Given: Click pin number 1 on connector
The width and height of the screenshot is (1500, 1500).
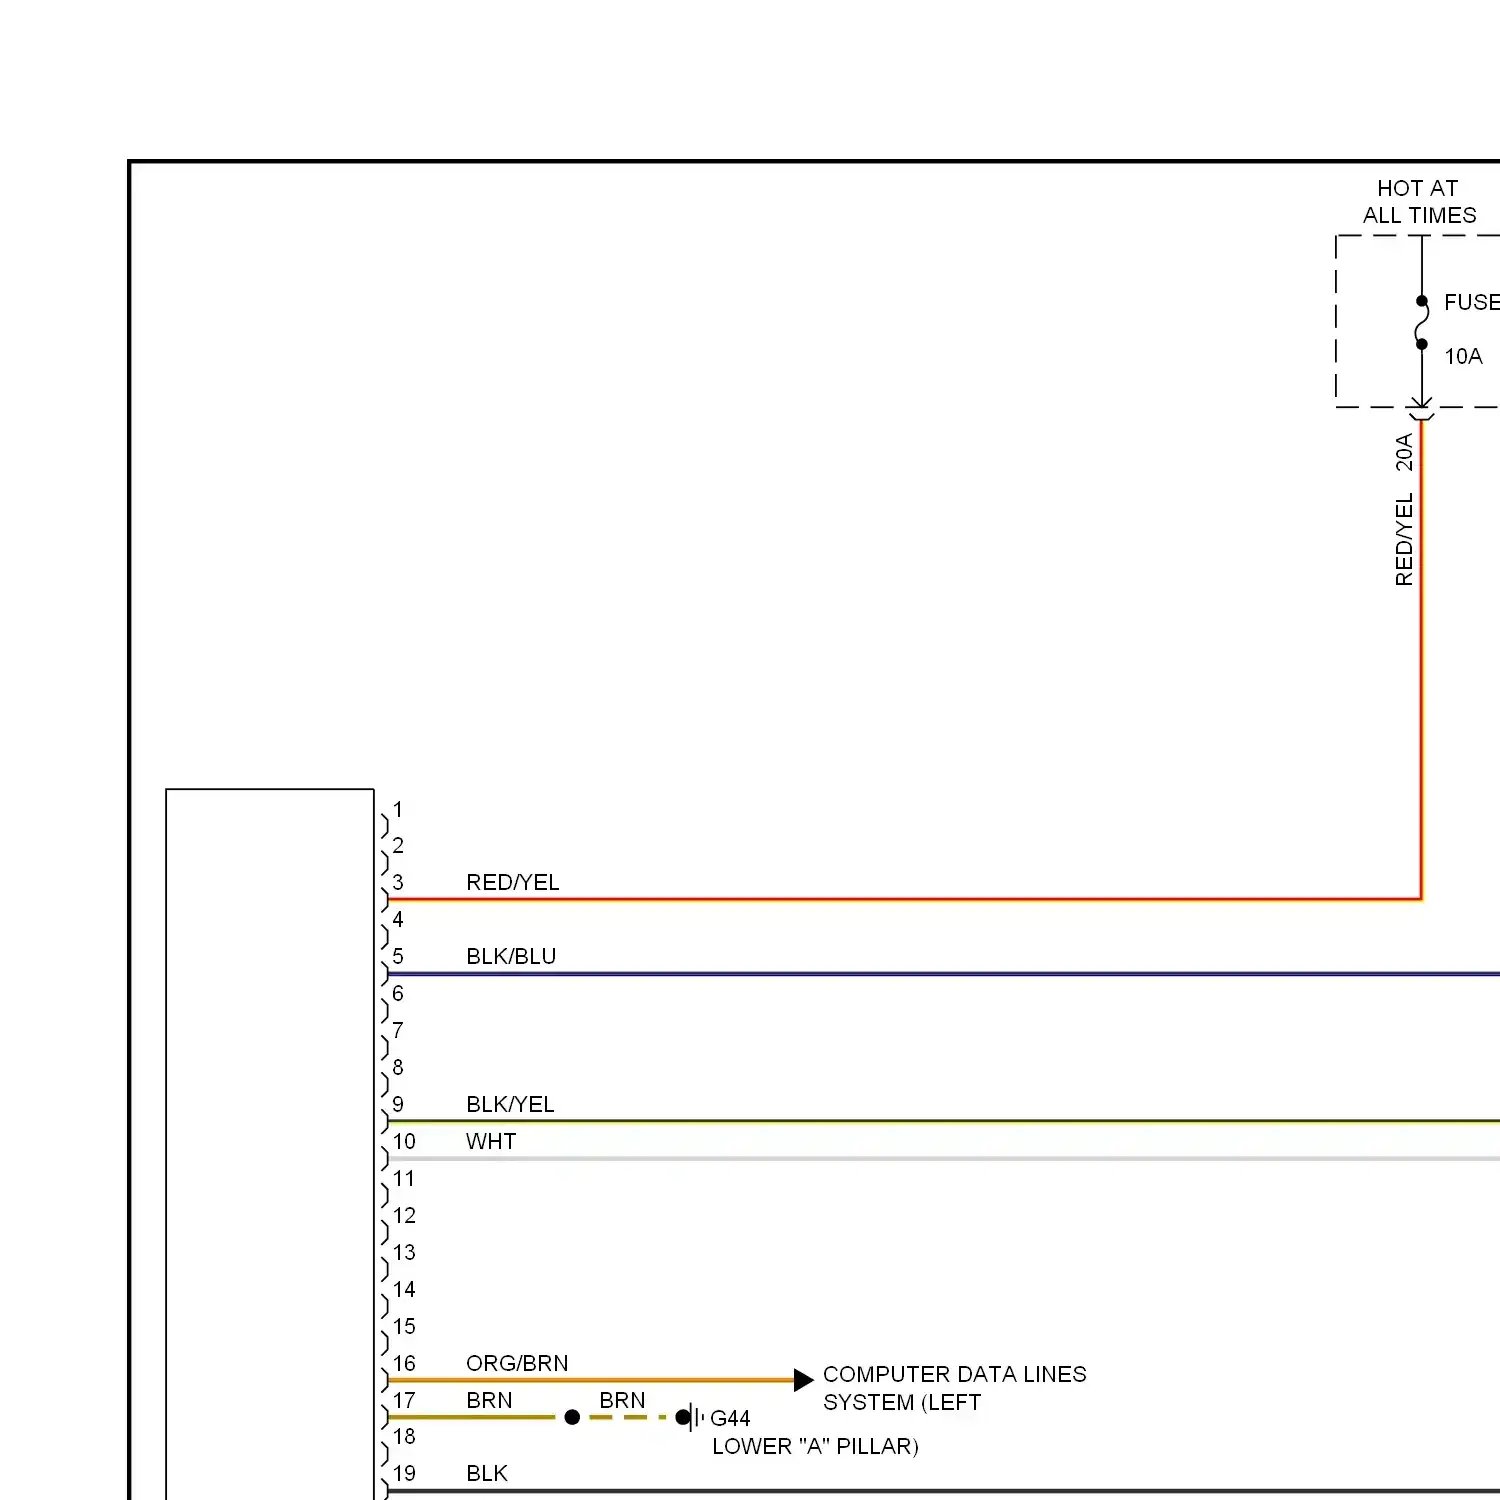Looking at the screenshot, I should tap(398, 809).
